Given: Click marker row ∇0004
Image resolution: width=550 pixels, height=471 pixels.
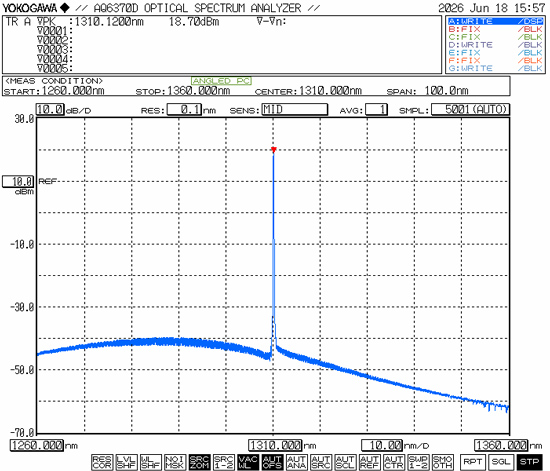Looking at the screenshot, I should coord(55,59).
